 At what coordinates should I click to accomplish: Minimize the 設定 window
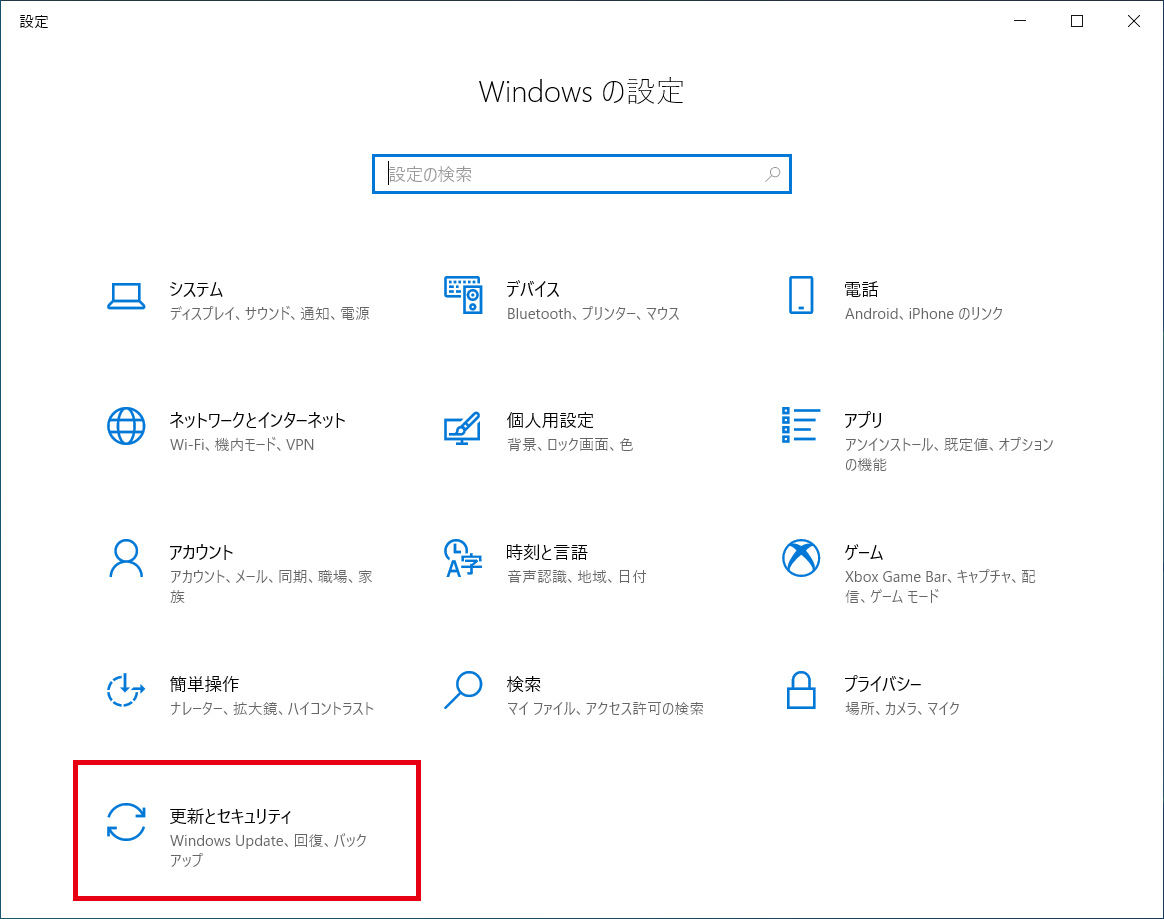(1020, 21)
